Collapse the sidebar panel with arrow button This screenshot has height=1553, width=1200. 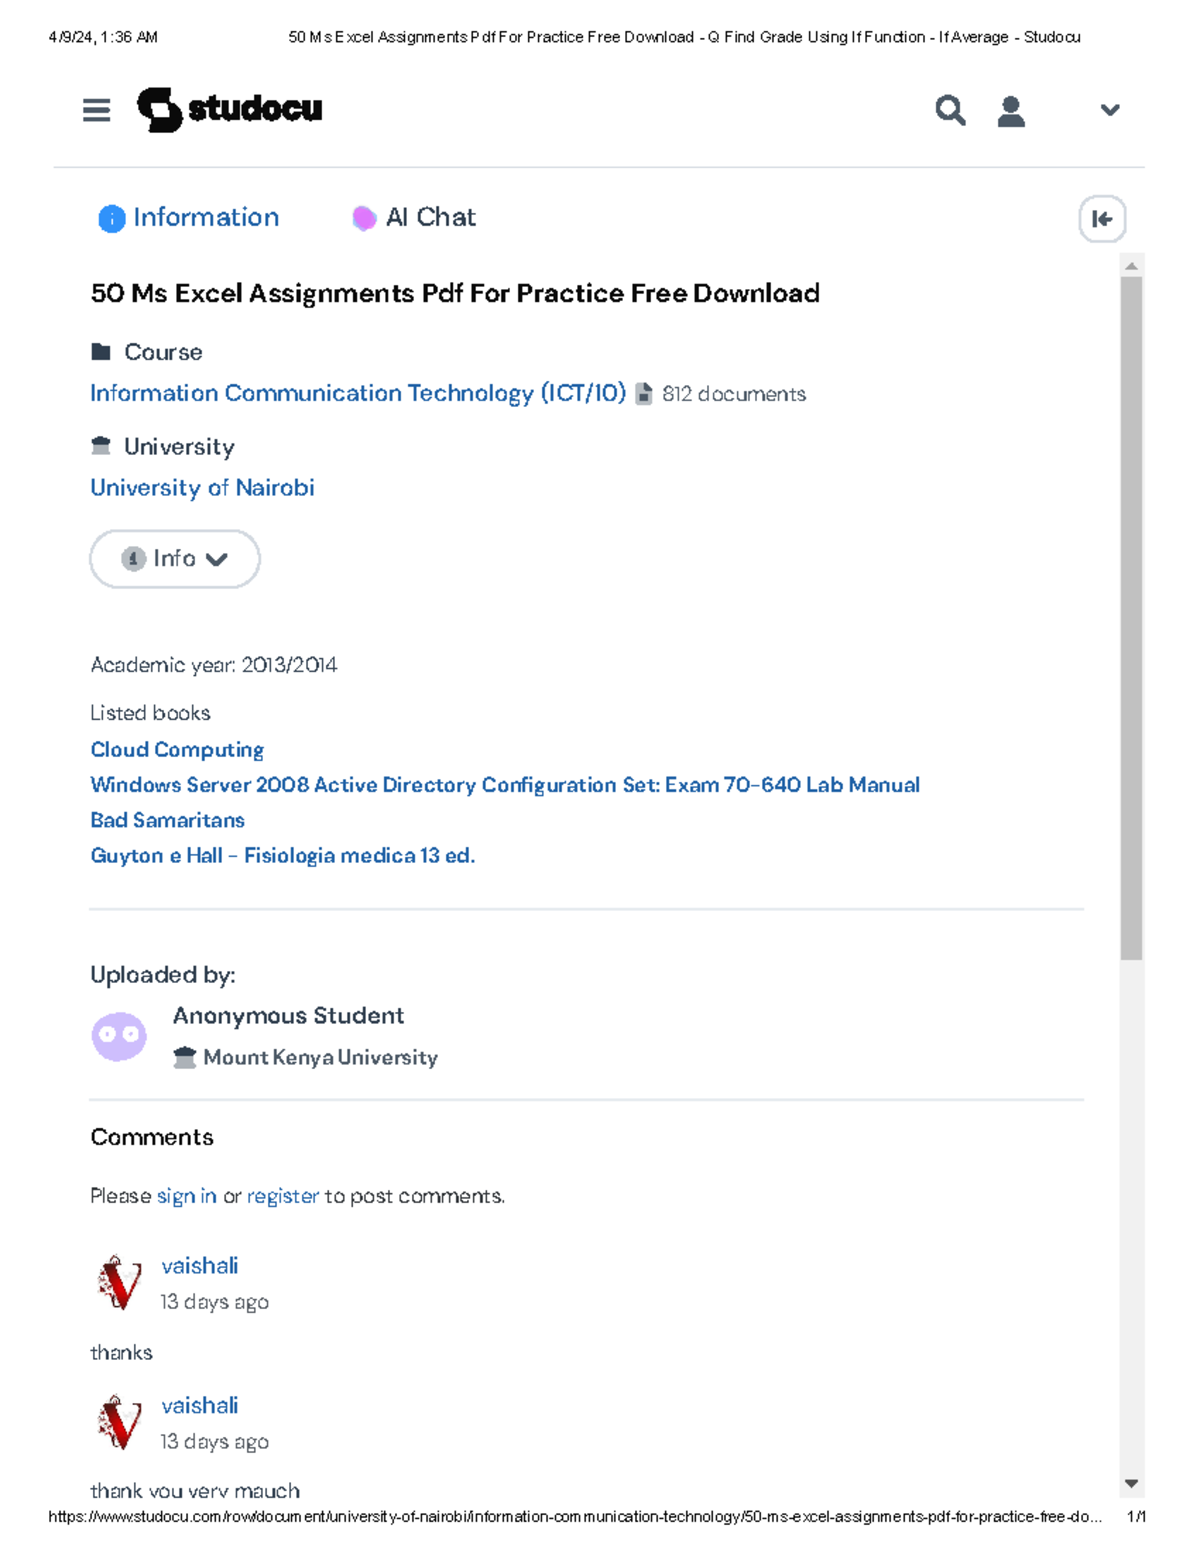(x=1102, y=219)
